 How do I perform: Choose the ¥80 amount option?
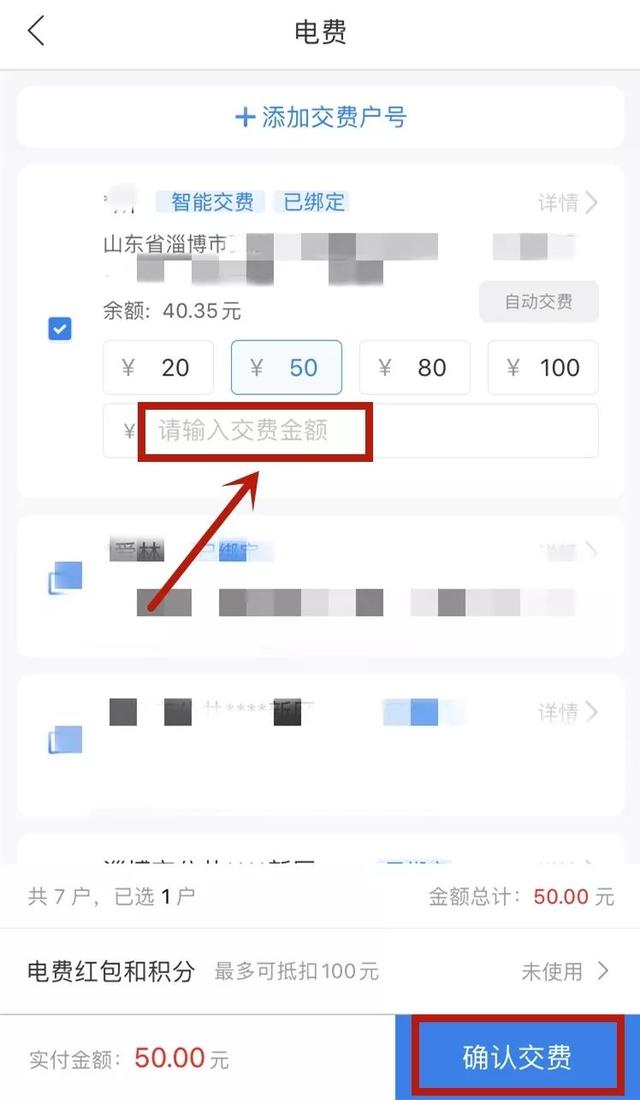(415, 368)
